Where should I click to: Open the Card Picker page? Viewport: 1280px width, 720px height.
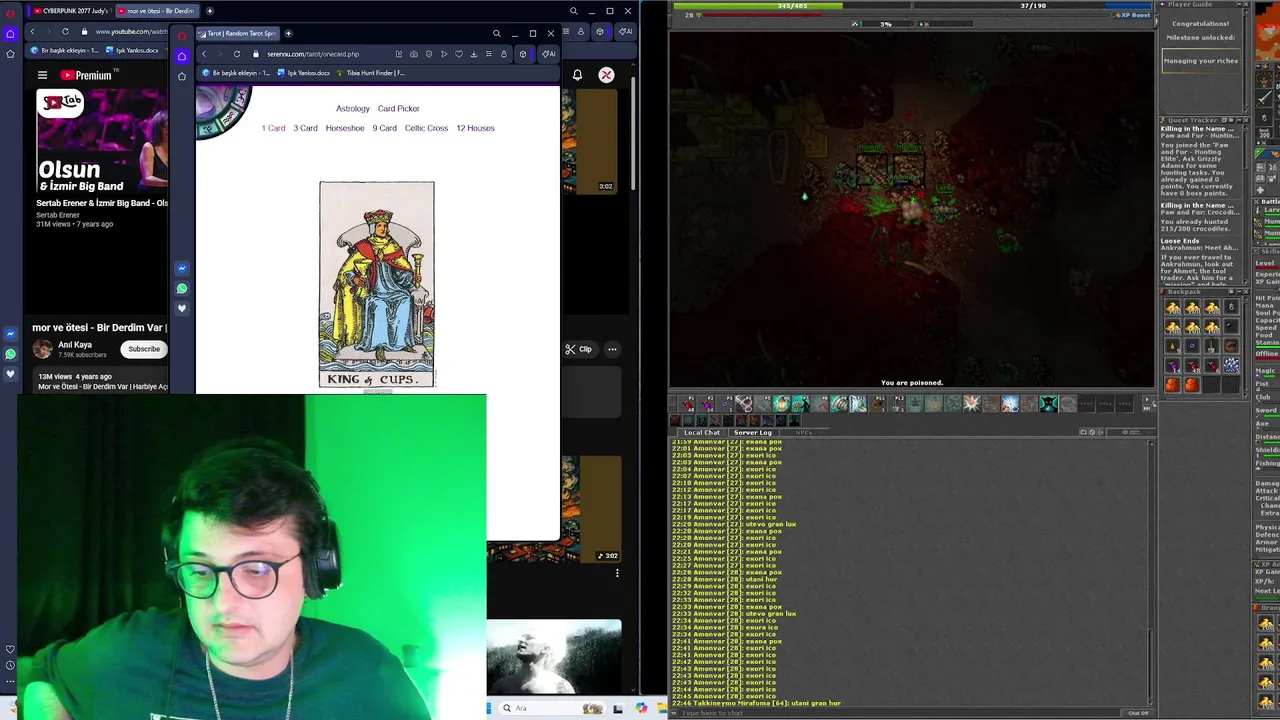click(x=398, y=108)
